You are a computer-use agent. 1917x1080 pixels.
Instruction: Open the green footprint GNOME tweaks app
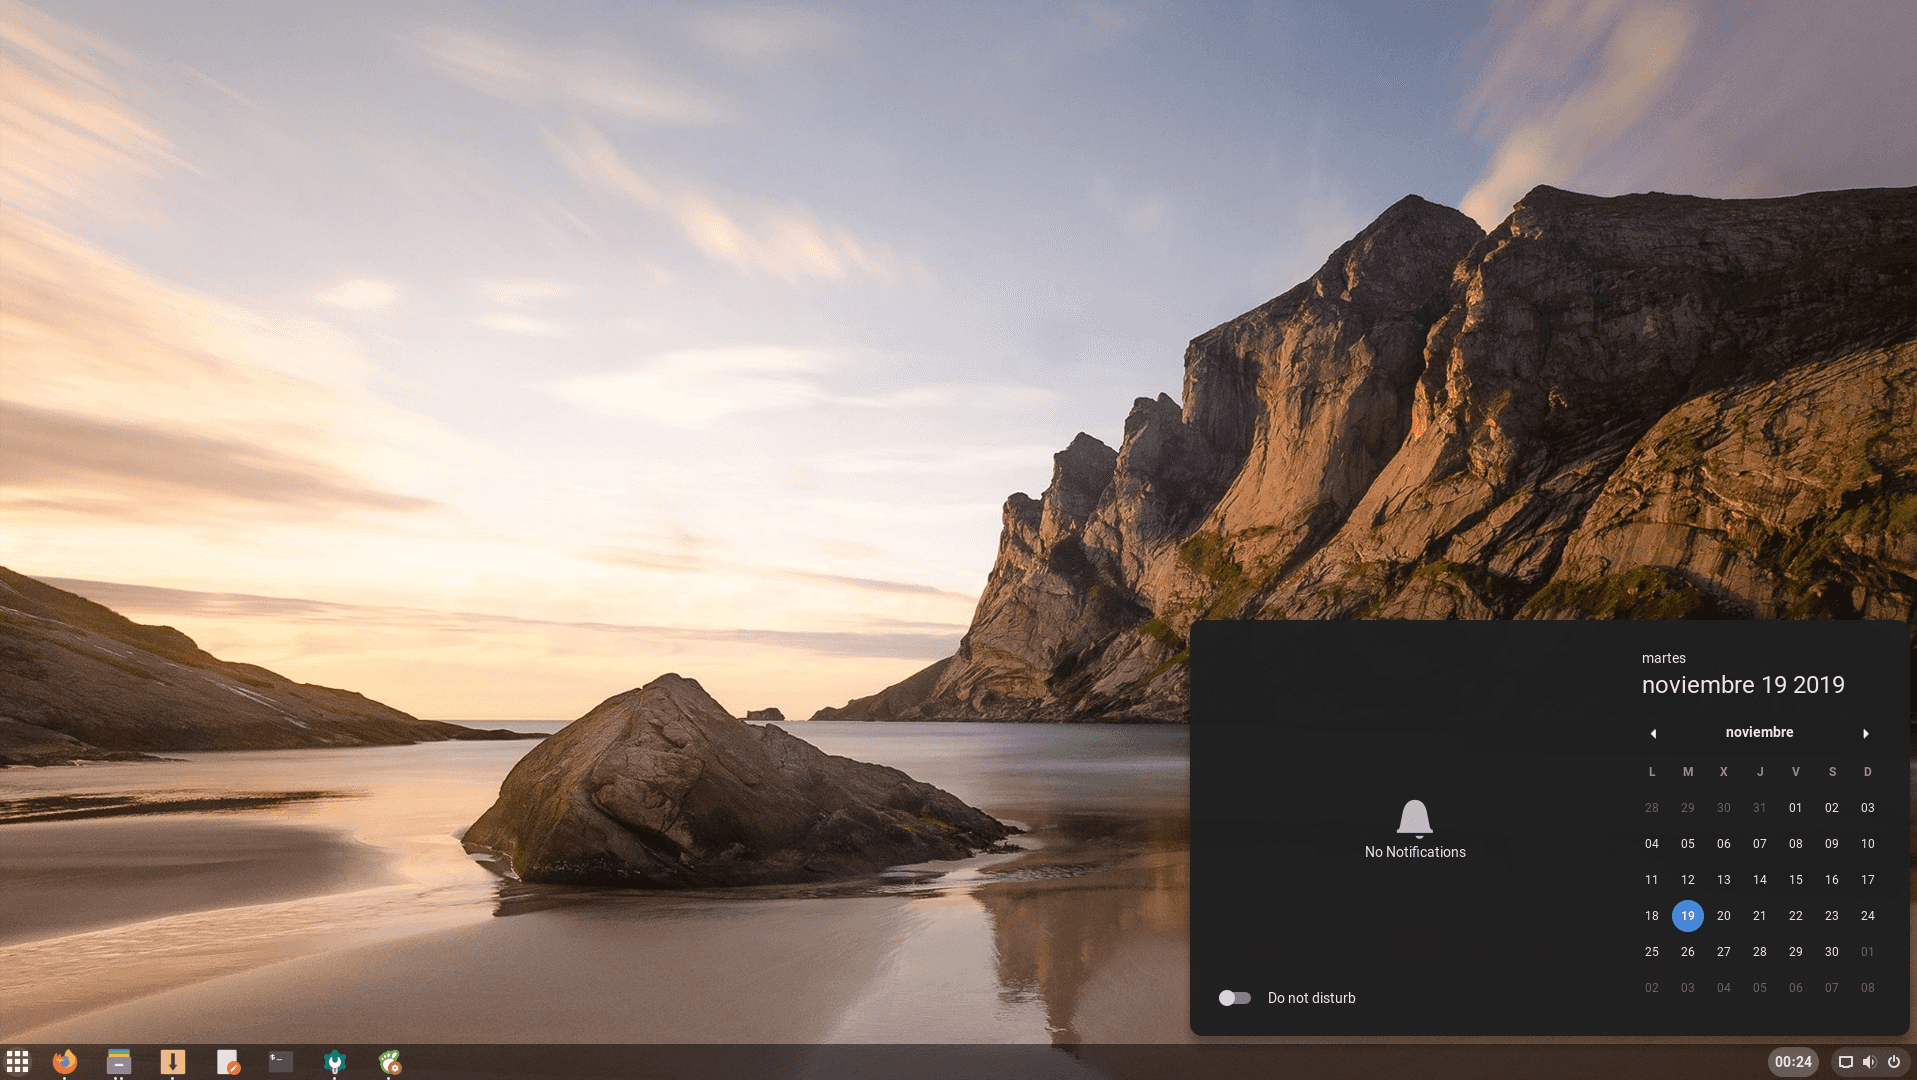(x=389, y=1061)
